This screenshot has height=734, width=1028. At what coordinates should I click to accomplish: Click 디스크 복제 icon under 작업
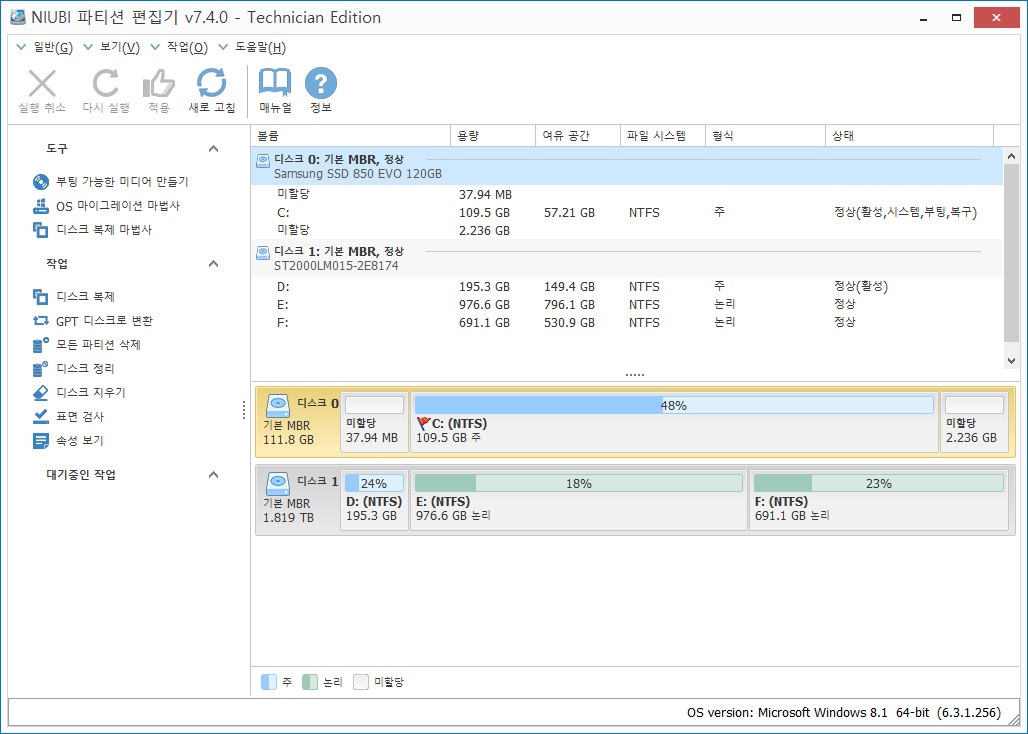[41, 297]
